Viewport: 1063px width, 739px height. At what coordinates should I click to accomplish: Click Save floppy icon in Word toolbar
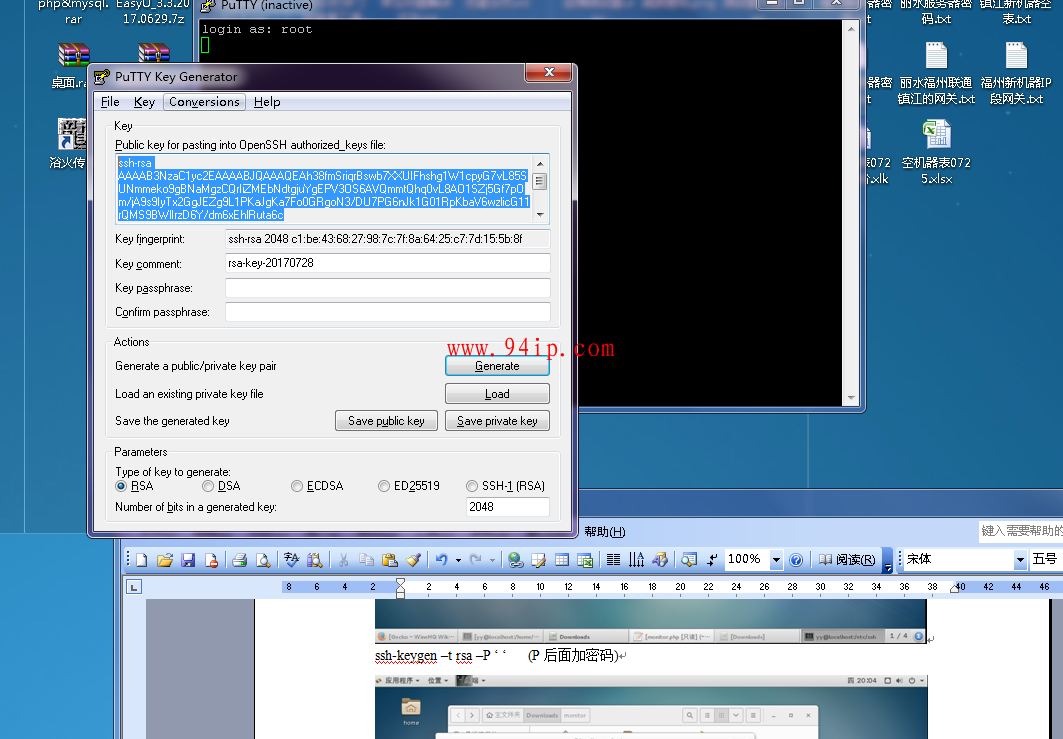pos(188,560)
